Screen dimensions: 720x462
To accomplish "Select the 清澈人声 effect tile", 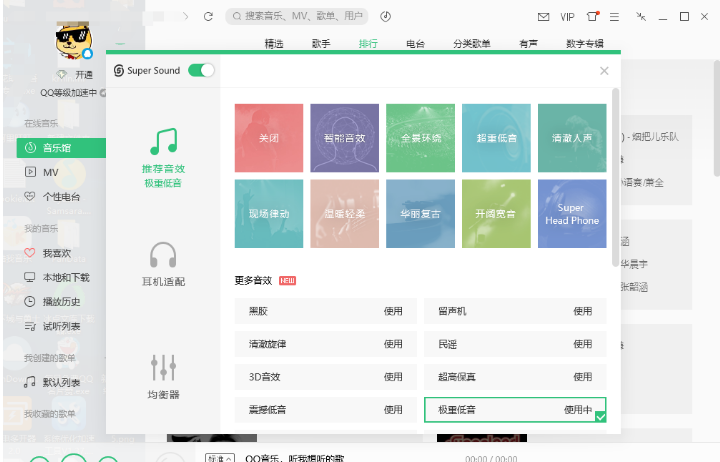I will pyautogui.click(x=572, y=138).
